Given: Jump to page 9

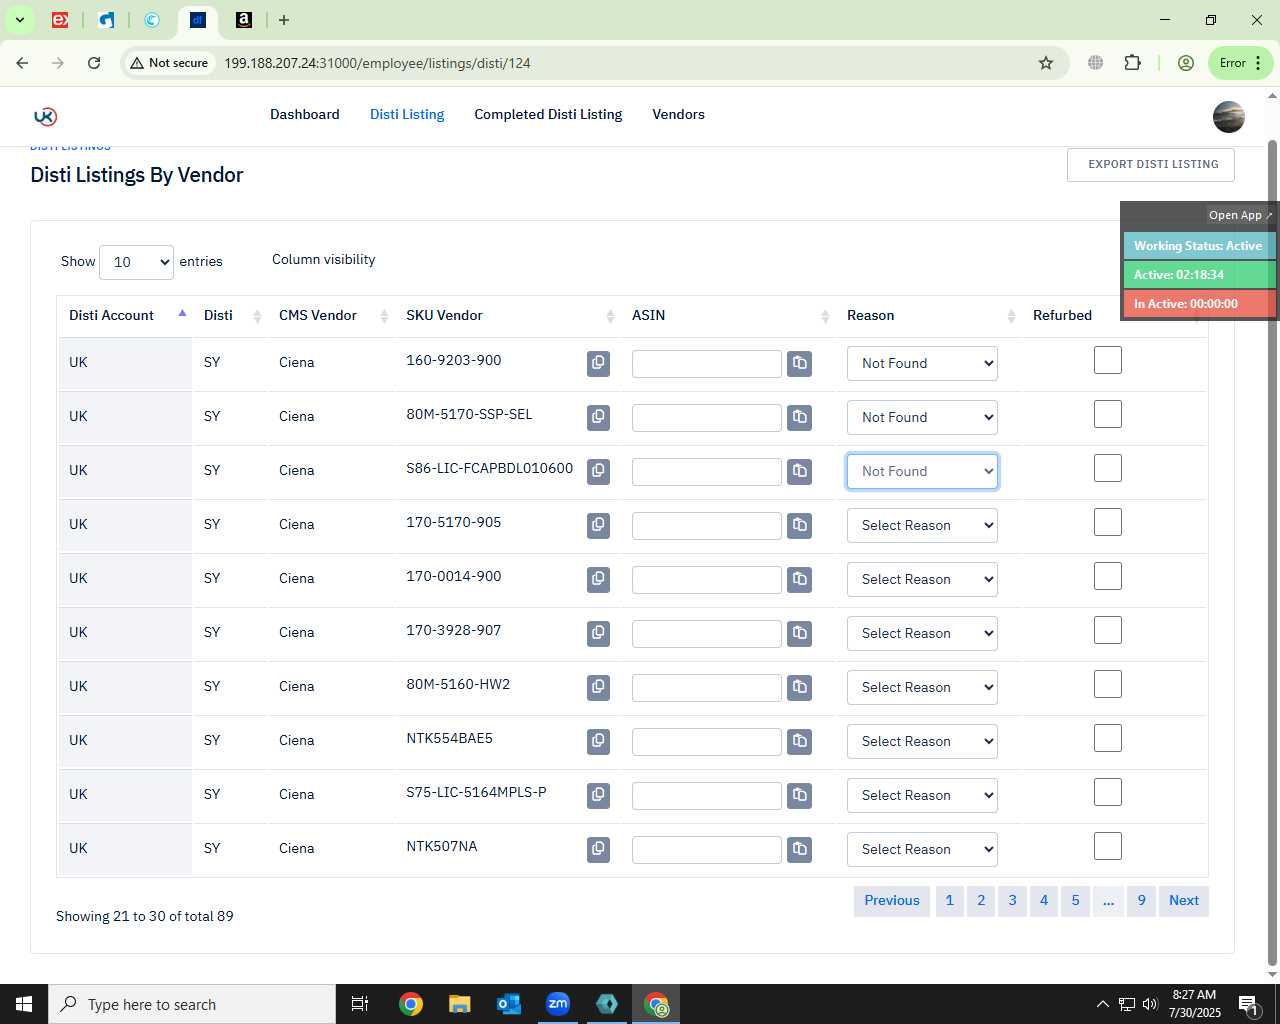Looking at the screenshot, I should click(x=1141, y=901).
